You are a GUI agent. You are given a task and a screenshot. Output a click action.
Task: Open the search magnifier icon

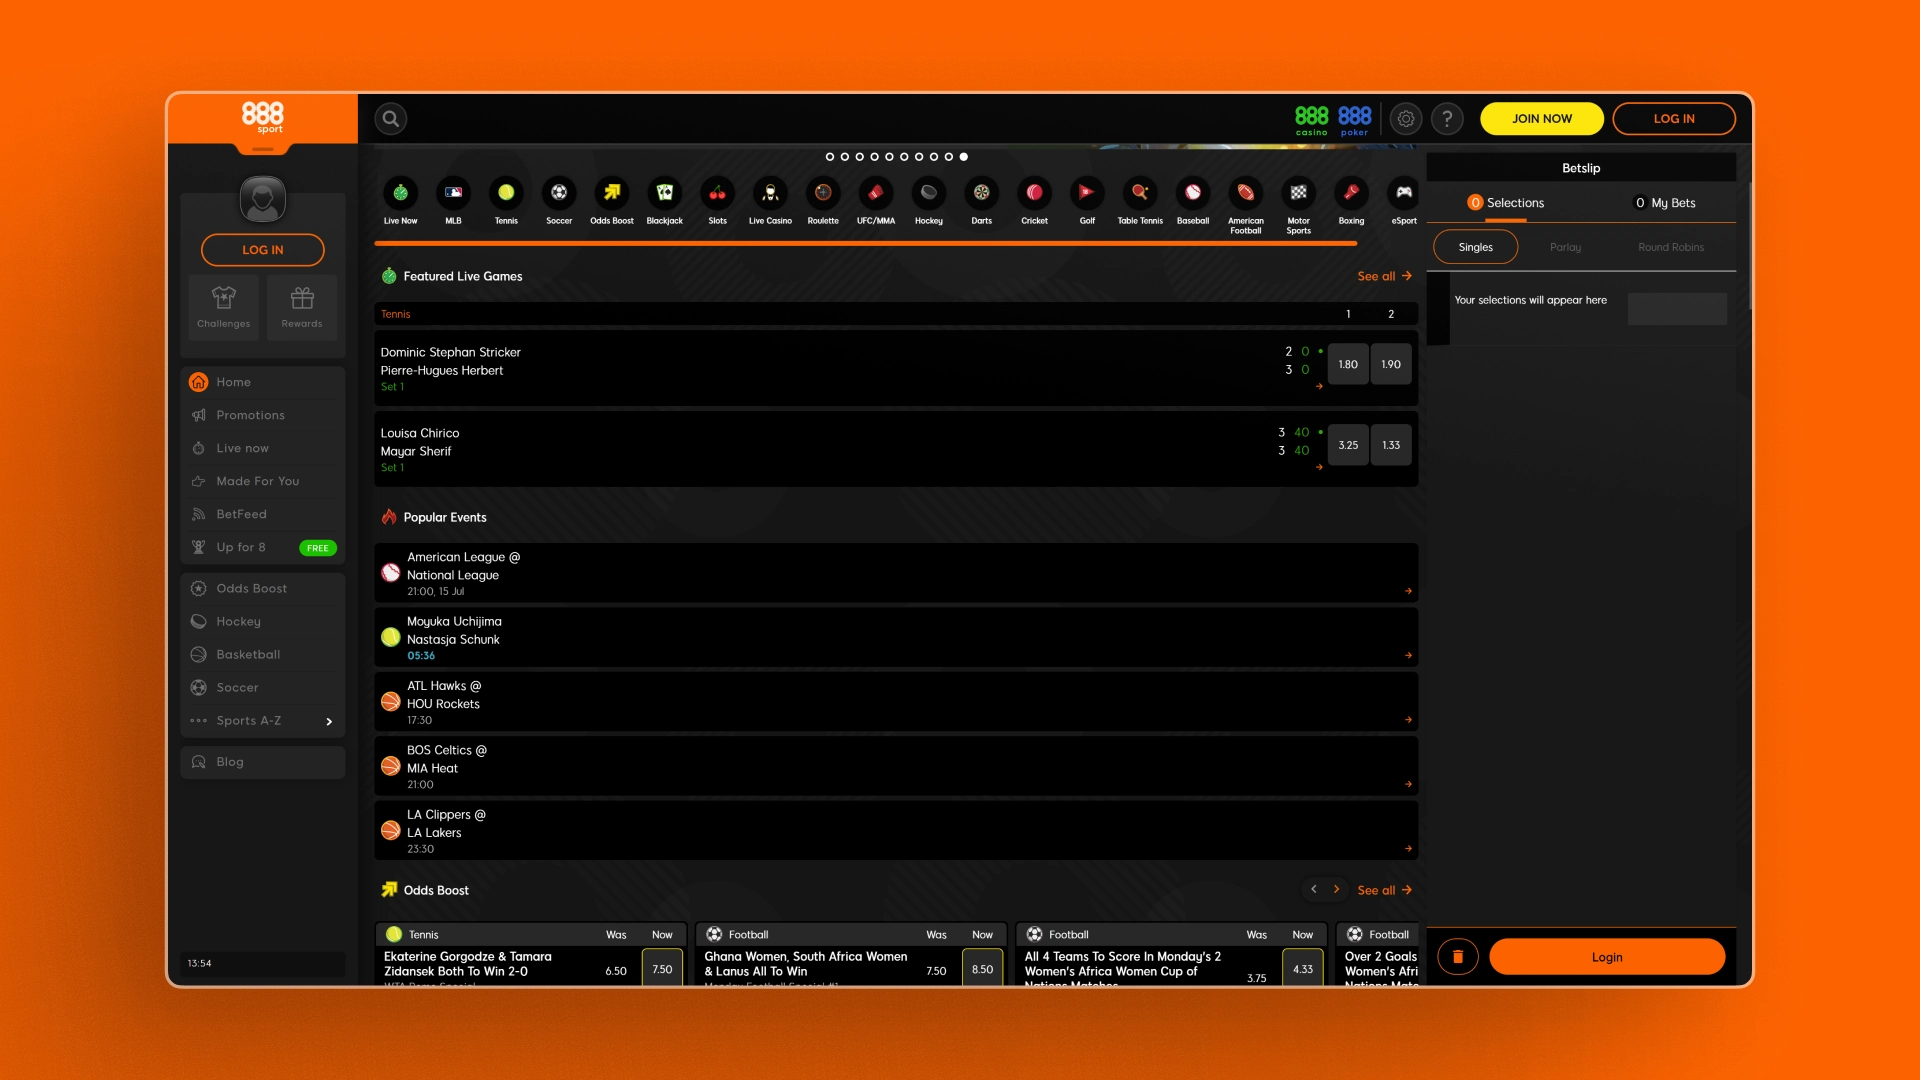pyautogui.click(x=391, y=119)
